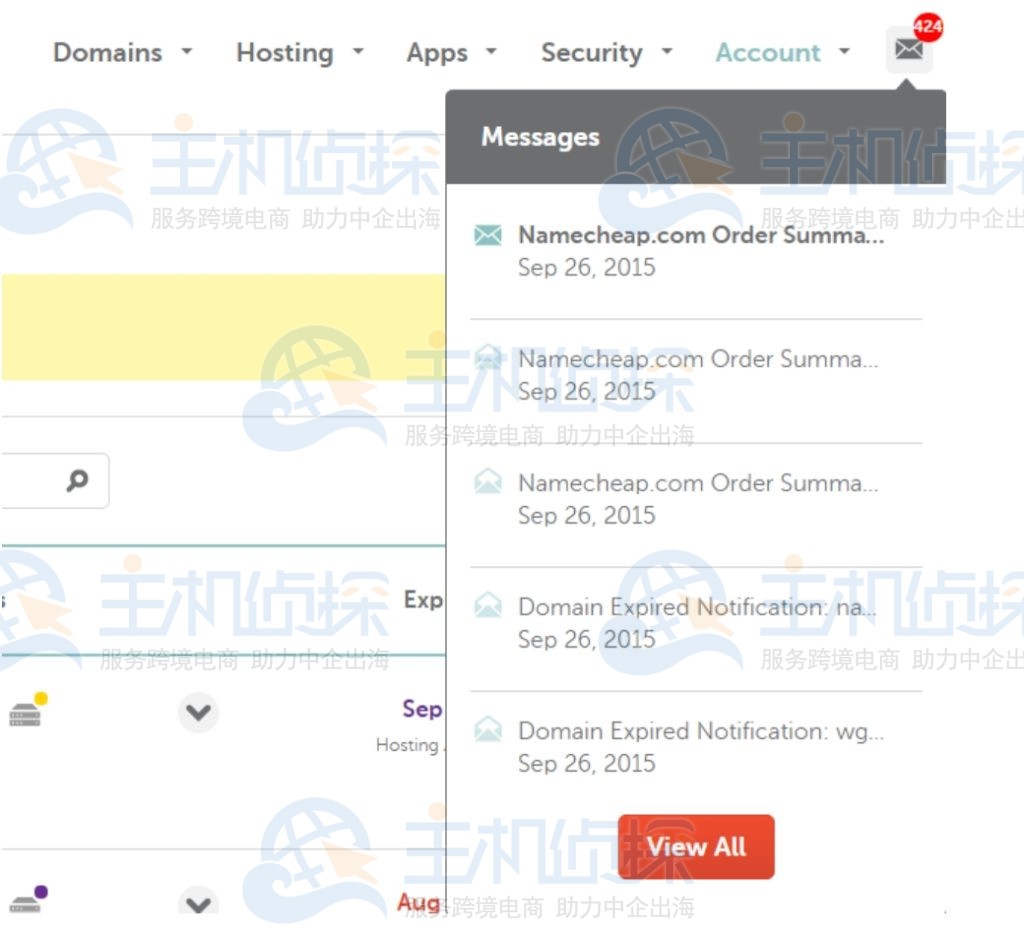Click the dropdown arrow next to Apps
This screenshot has width=1024, height=940.
coord(491,51)
